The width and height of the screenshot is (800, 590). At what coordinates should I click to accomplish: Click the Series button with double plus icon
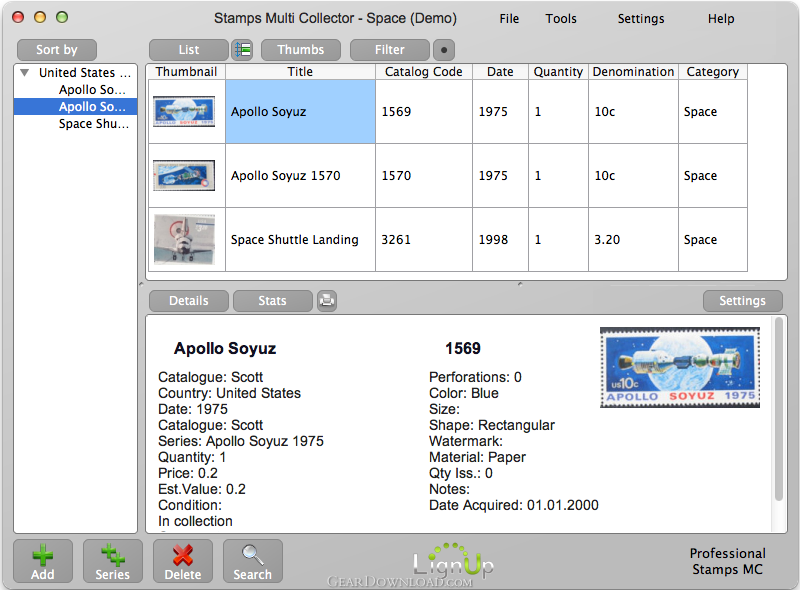(113, 561)
